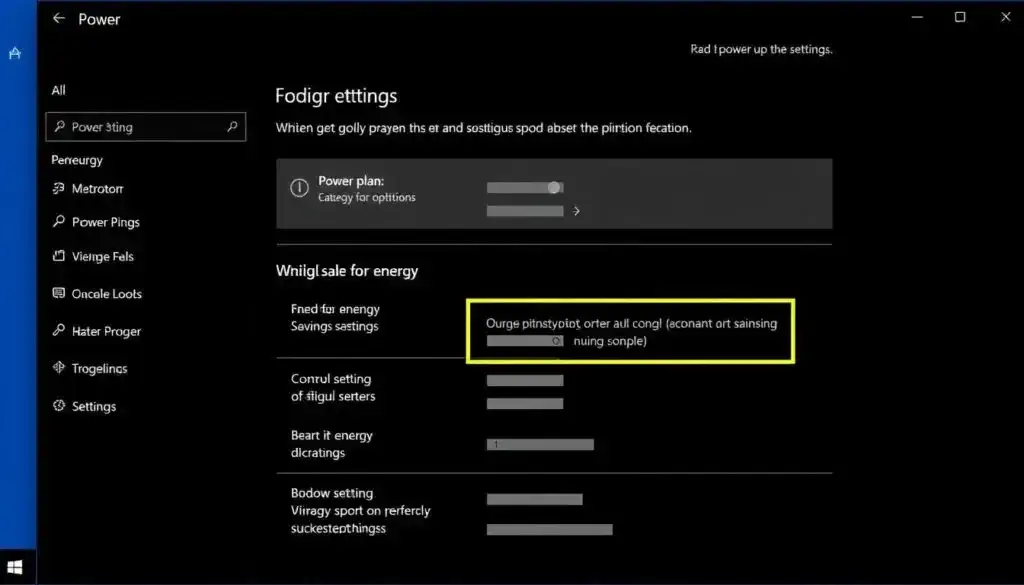Click the Metrotorr sidebar icon

(x=57, y=188)
